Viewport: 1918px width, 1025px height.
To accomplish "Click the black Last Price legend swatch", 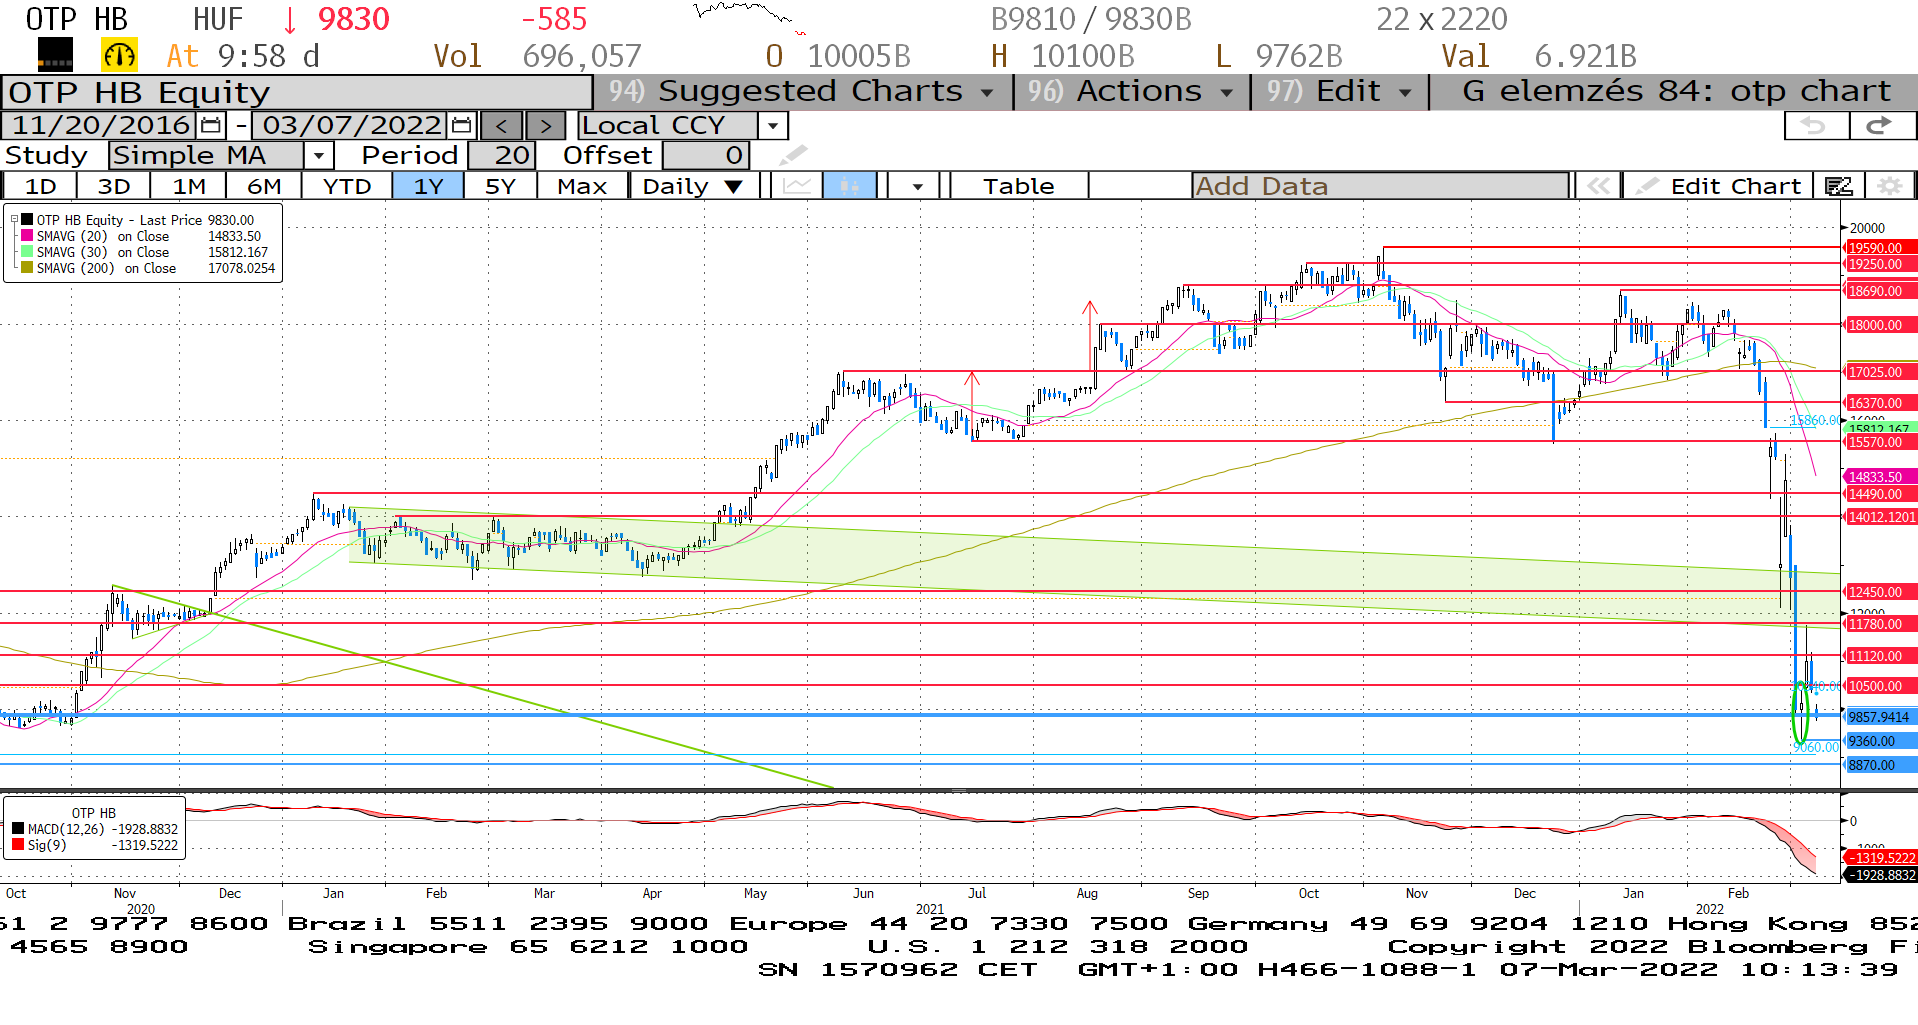I will click(27, 220).
